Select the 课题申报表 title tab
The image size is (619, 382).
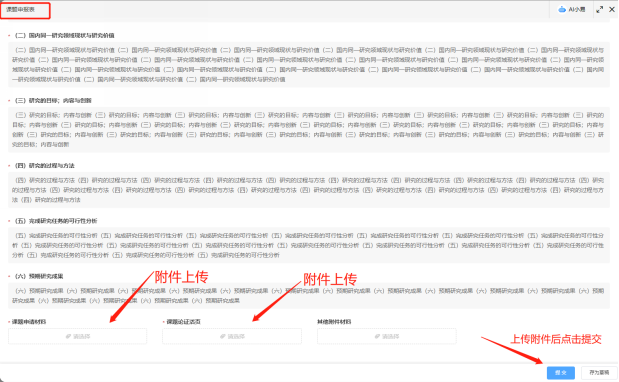coord(21,9)
